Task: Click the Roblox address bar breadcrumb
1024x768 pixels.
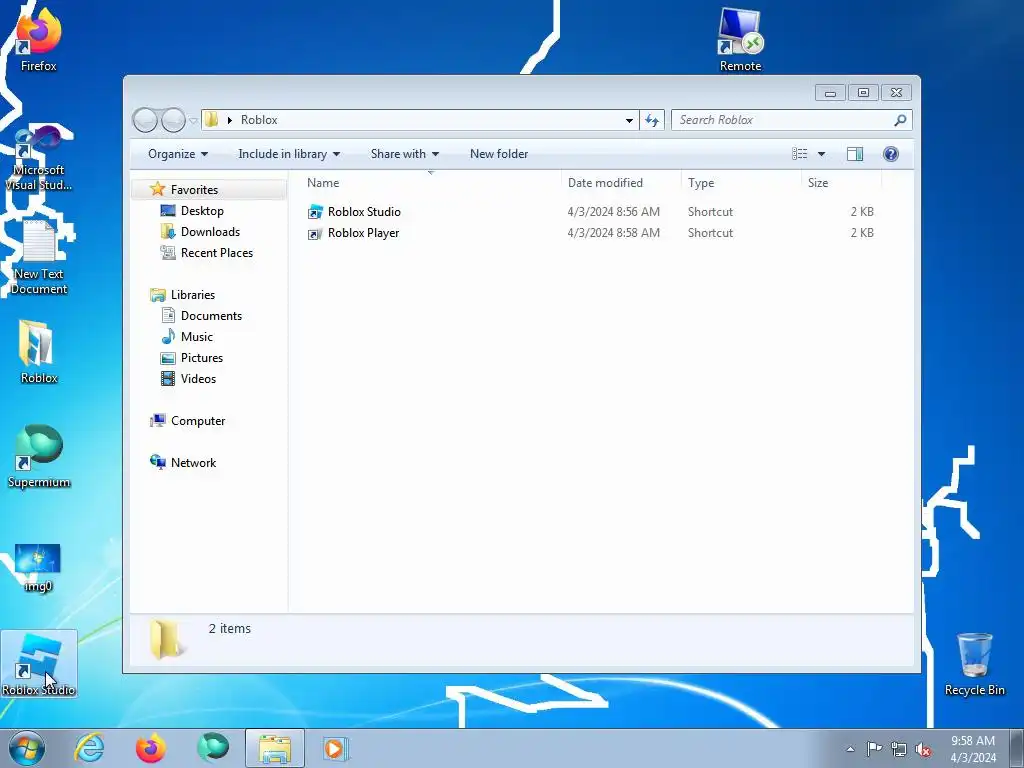Action: tap(259, 120)
